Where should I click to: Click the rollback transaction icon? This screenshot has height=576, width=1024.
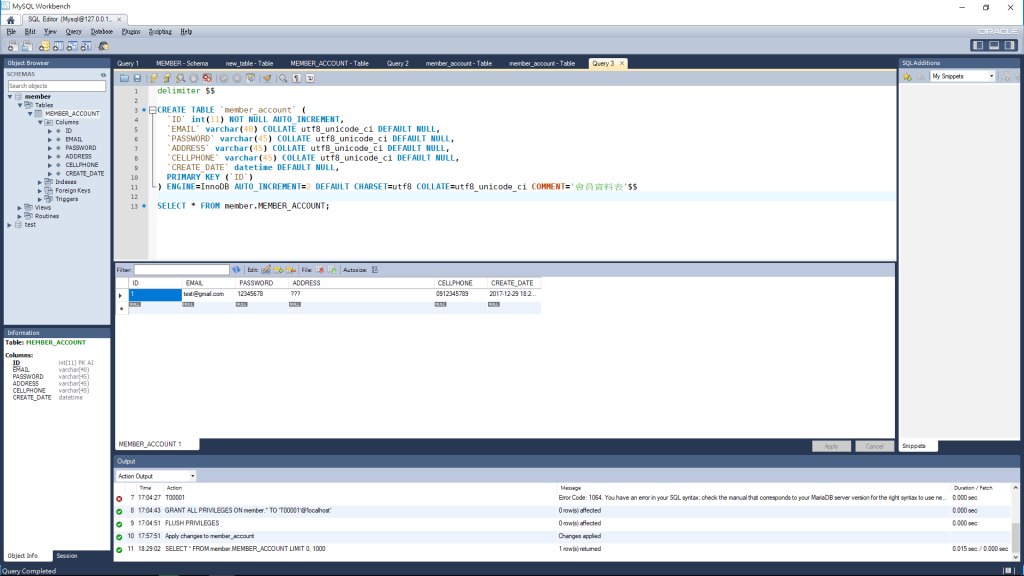coord(237,78)
